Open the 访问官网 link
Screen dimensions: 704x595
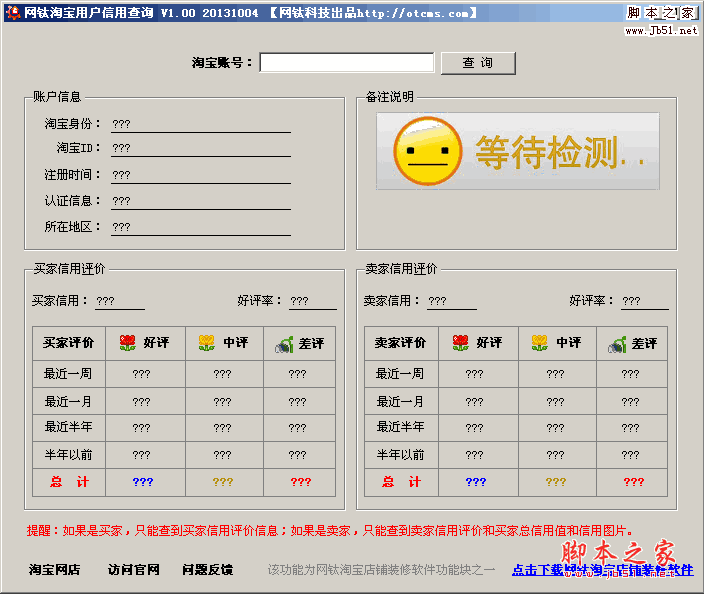[133, 569]
